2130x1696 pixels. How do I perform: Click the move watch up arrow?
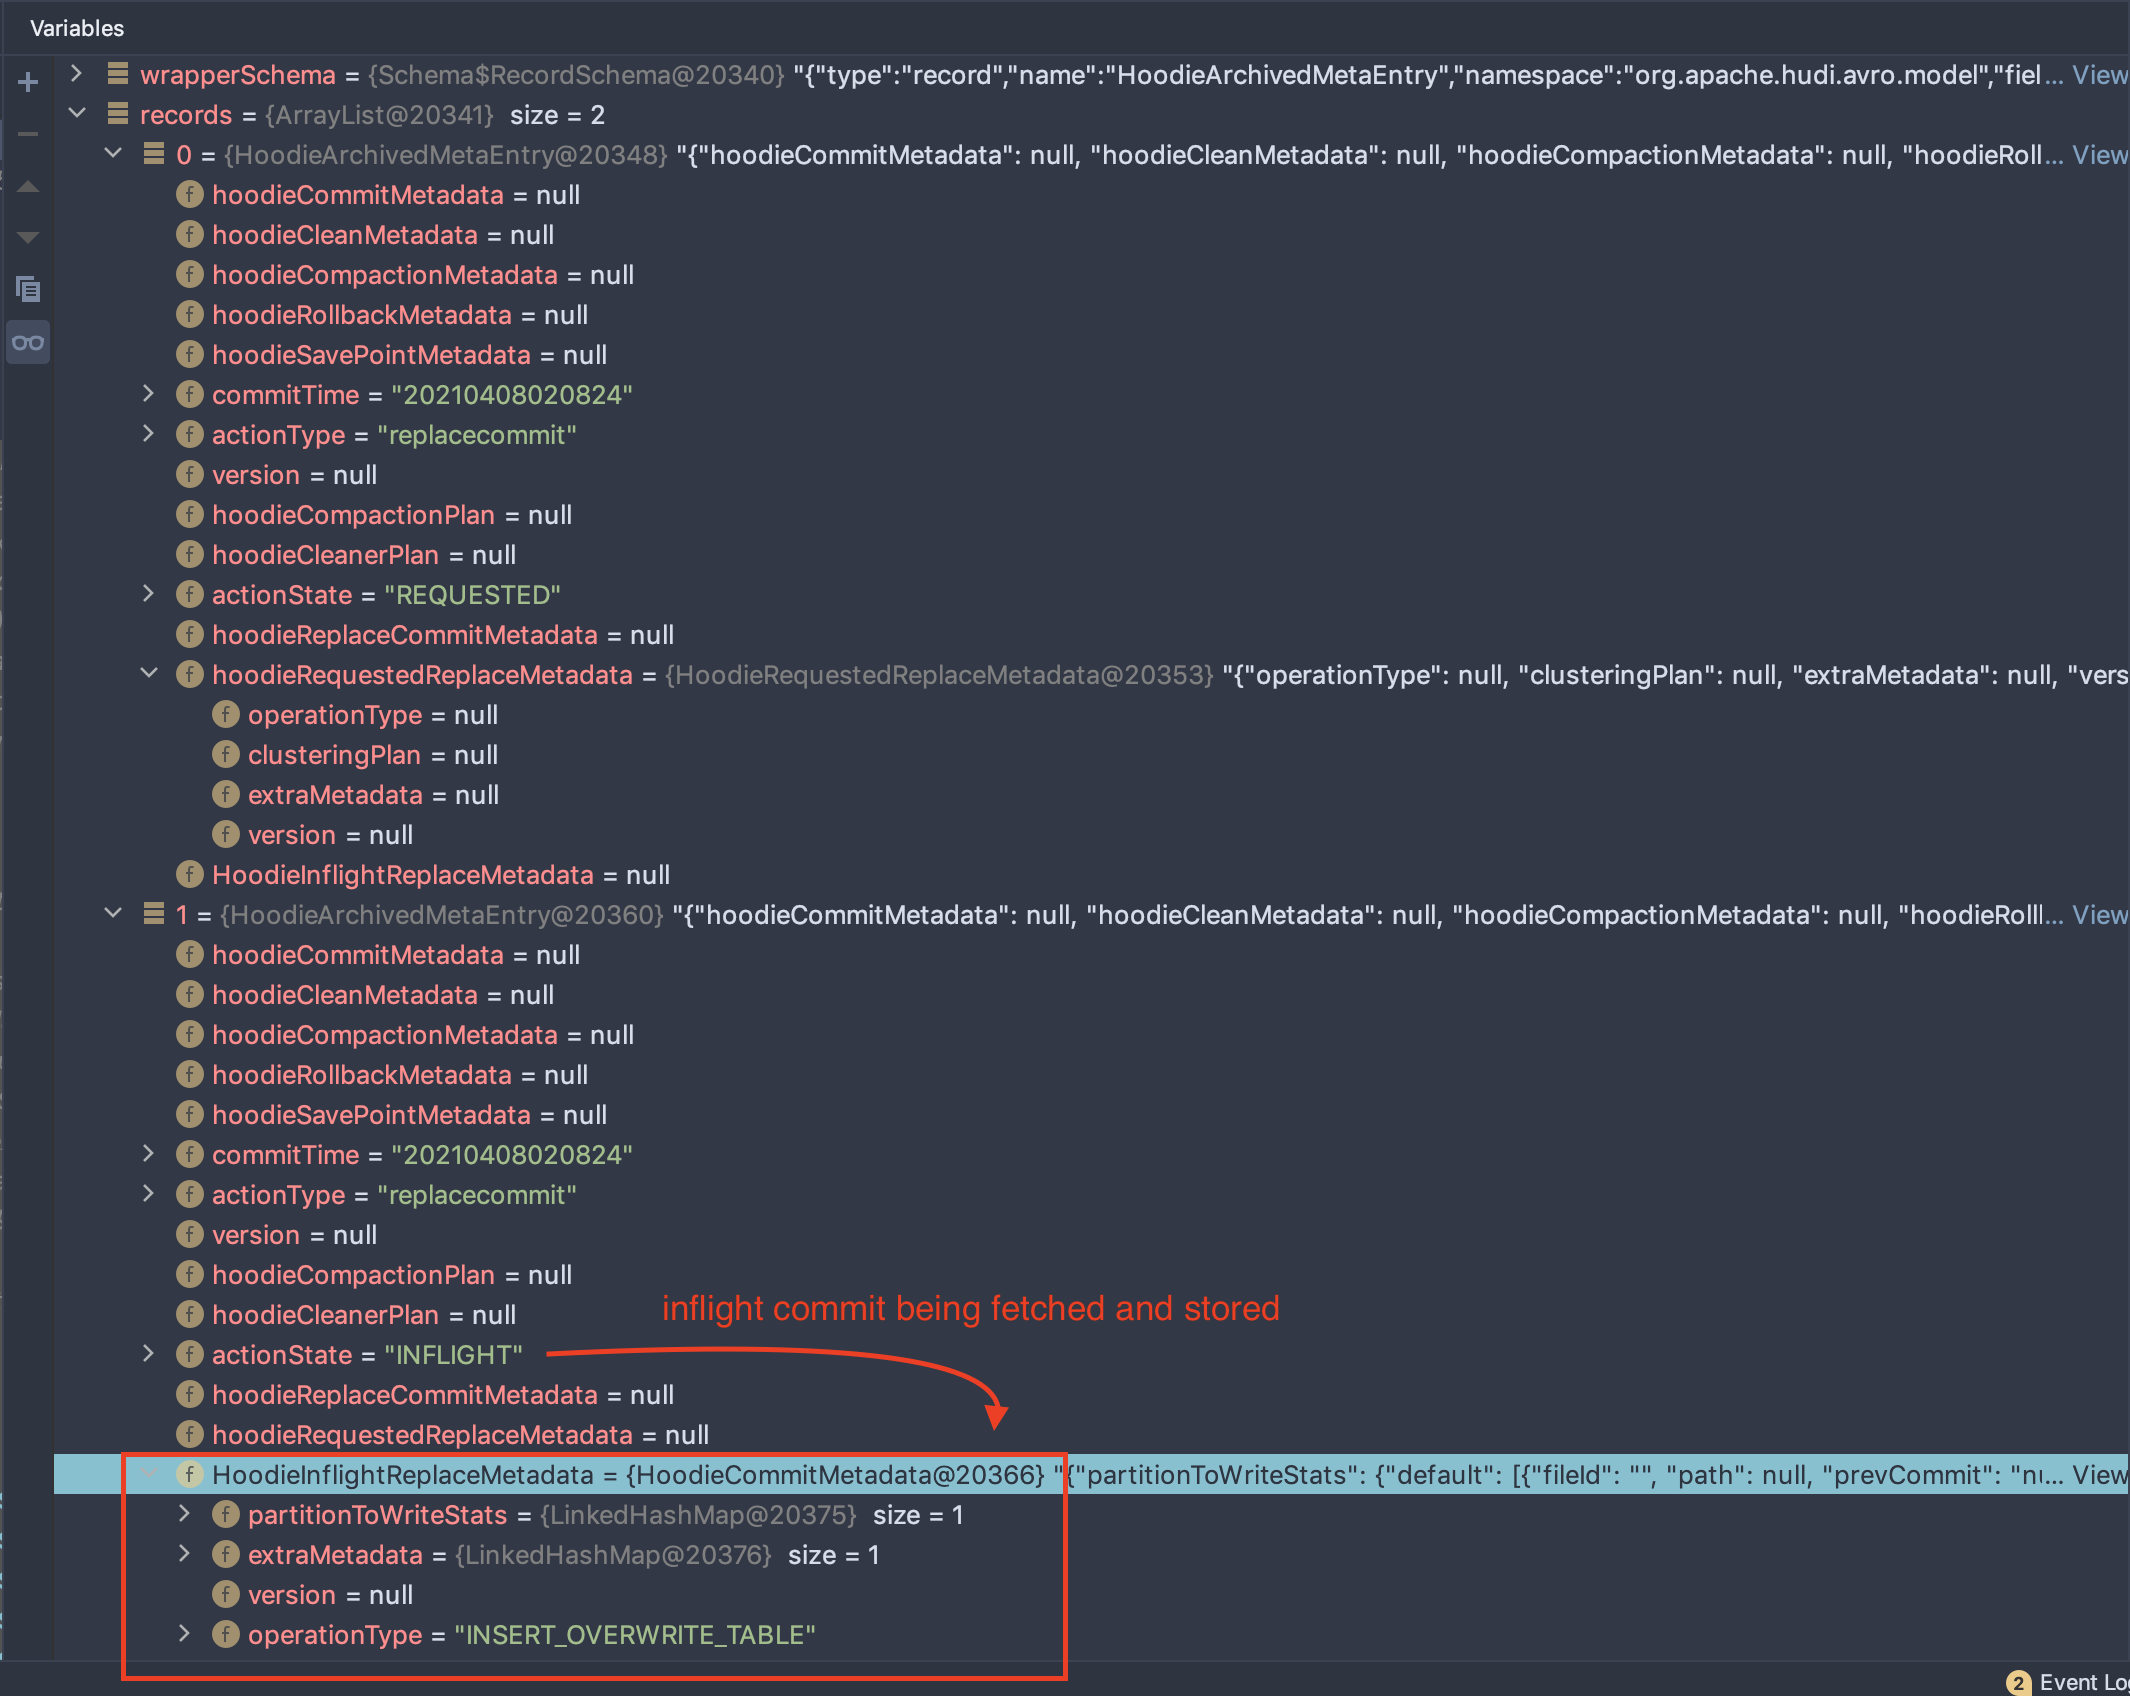click(28, 187)
